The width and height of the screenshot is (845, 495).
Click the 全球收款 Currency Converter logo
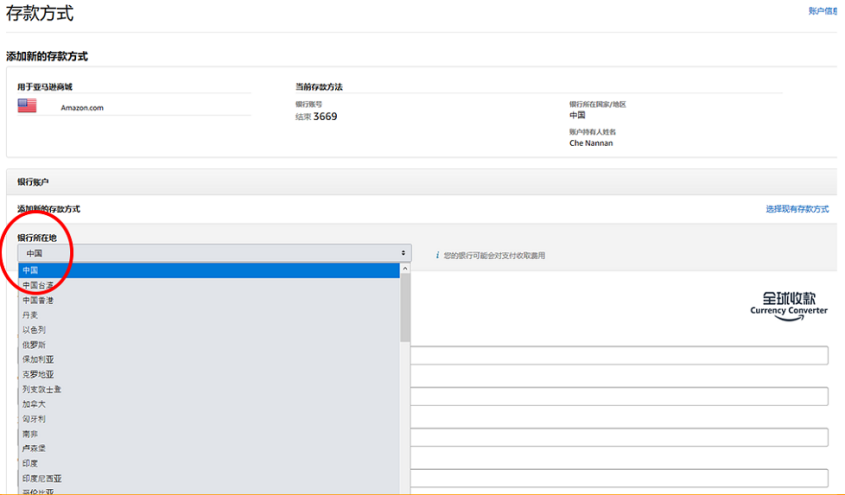pyautogui.click(x=788, y=304)
